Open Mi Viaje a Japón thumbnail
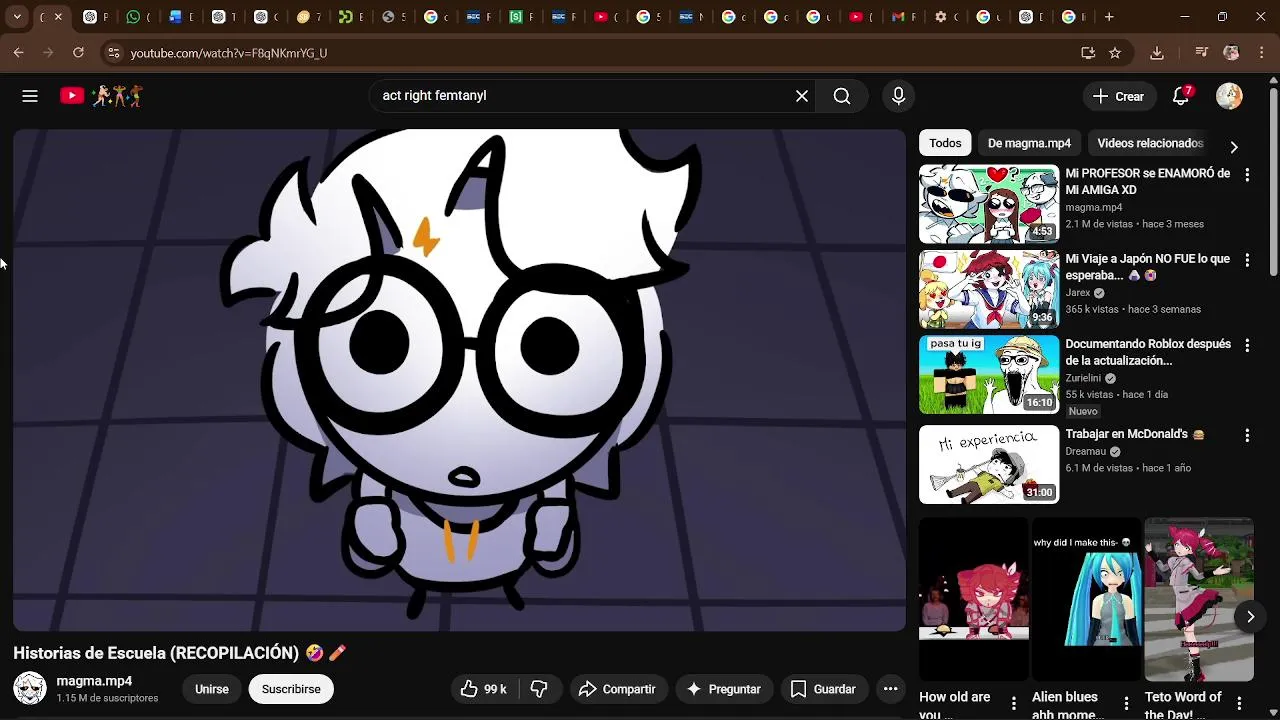The image size is (1280, 720). (989, 289)
